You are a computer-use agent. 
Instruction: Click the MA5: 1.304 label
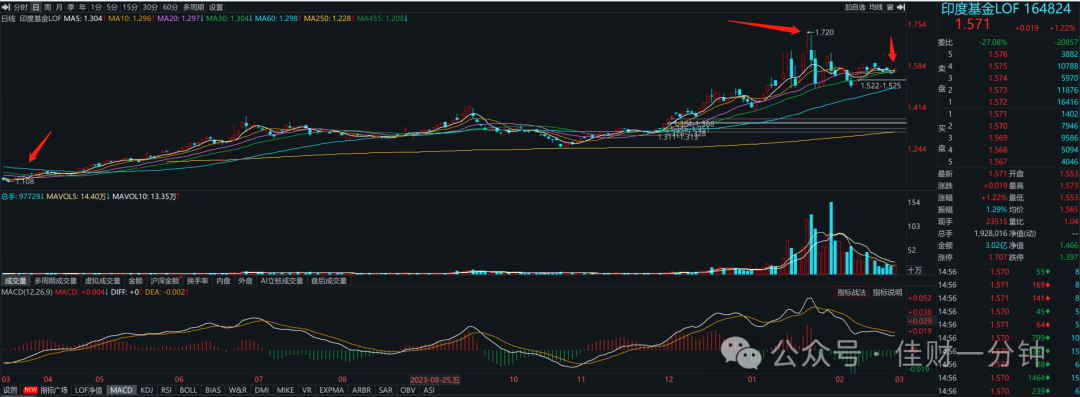(x=83, y=18)
